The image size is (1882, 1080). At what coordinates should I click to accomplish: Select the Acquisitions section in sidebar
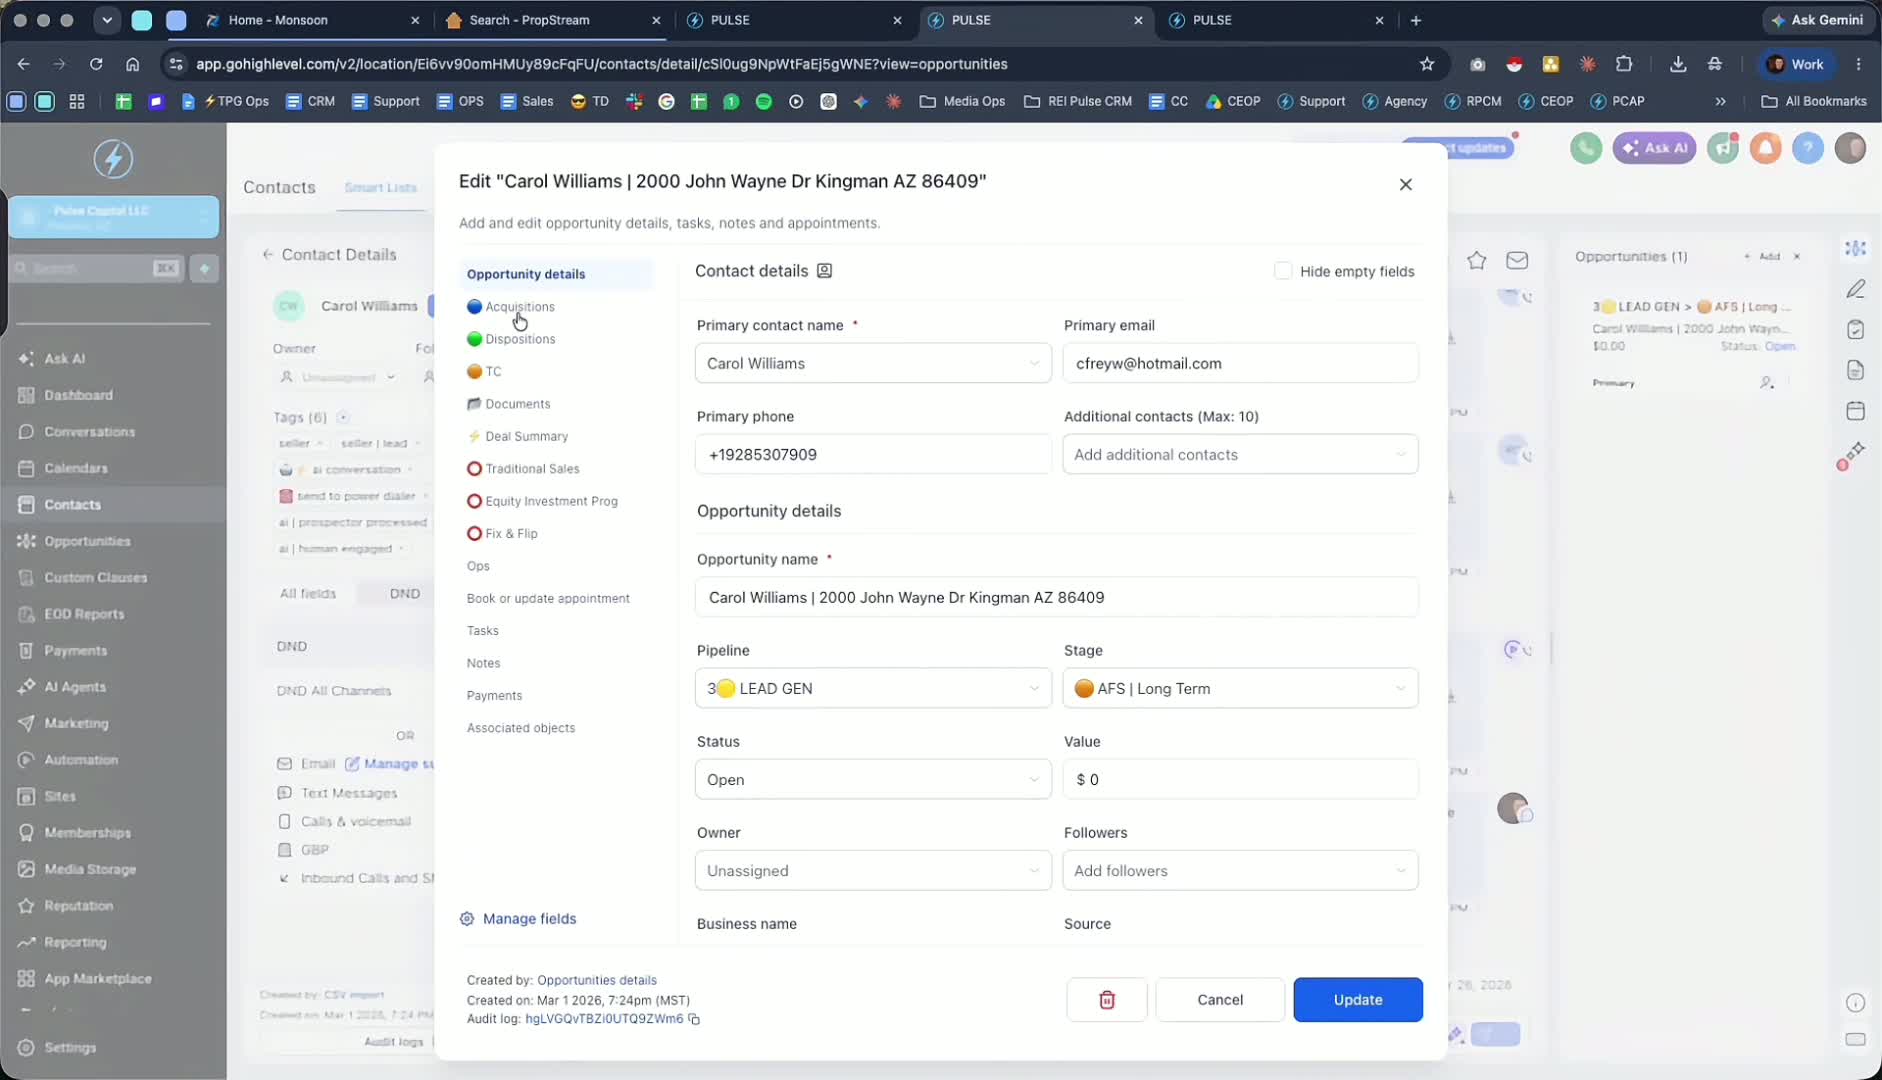tap(519, 307)
